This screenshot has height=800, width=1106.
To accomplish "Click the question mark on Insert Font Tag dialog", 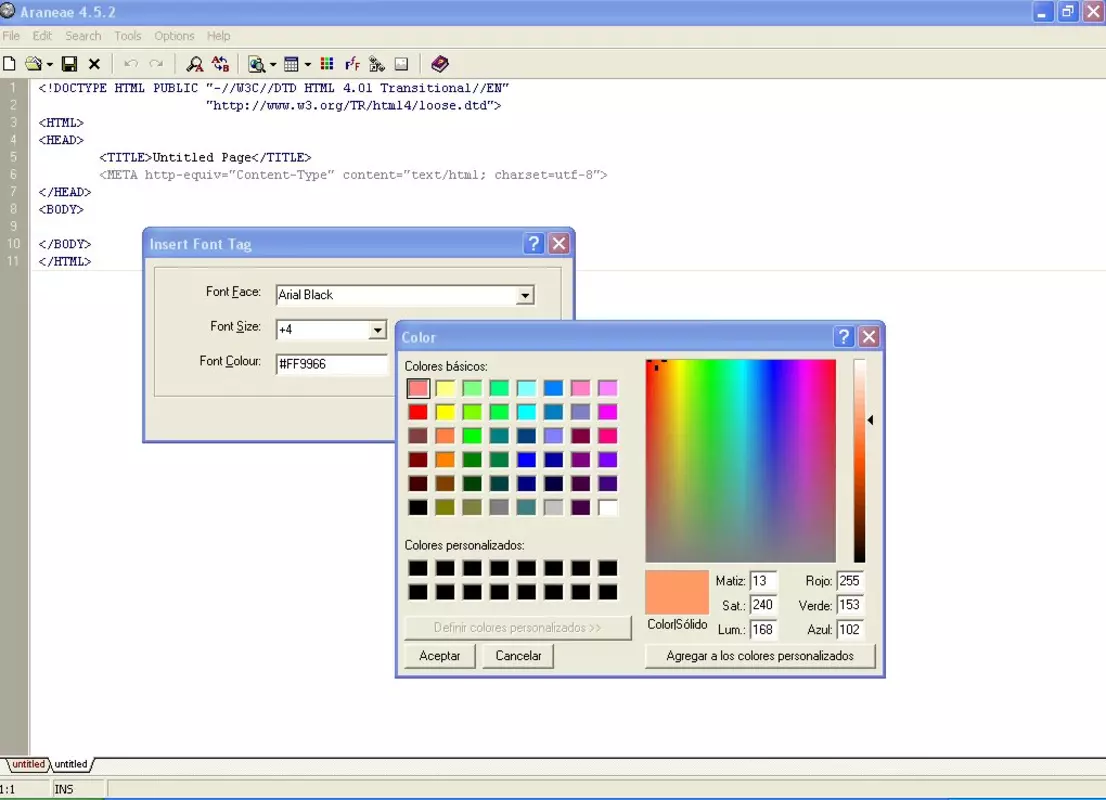I will point(534,243).
